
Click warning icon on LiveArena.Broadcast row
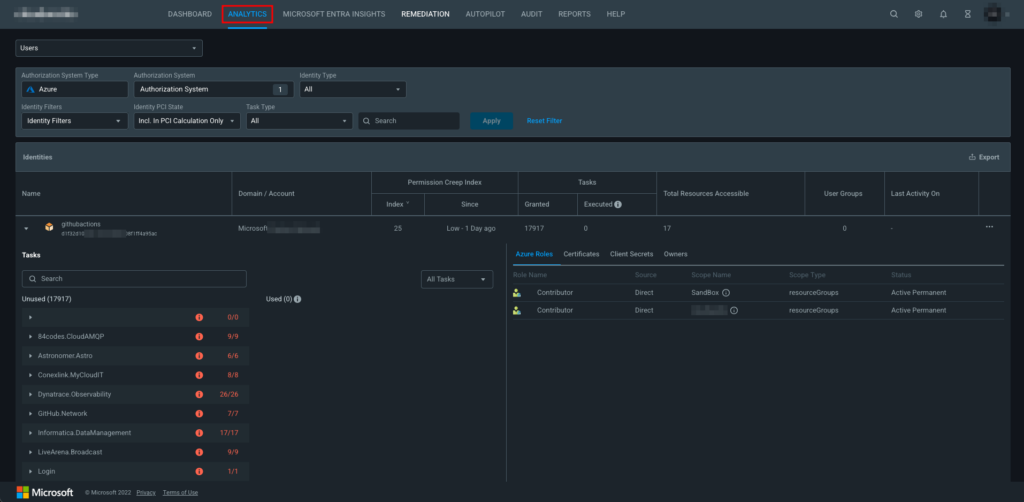point(199,452)
